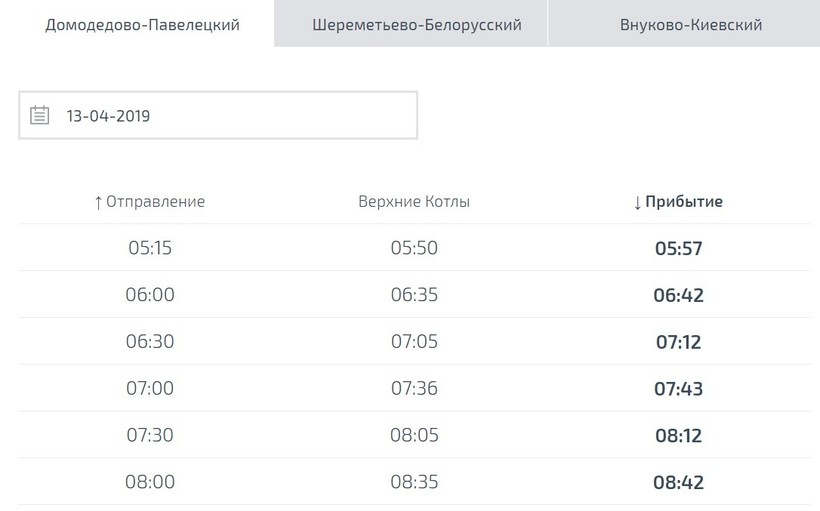This screenshot has width=820, height=511.
Task: Switch to the Внуково-Киевский tab
Action: click(690, 24)
